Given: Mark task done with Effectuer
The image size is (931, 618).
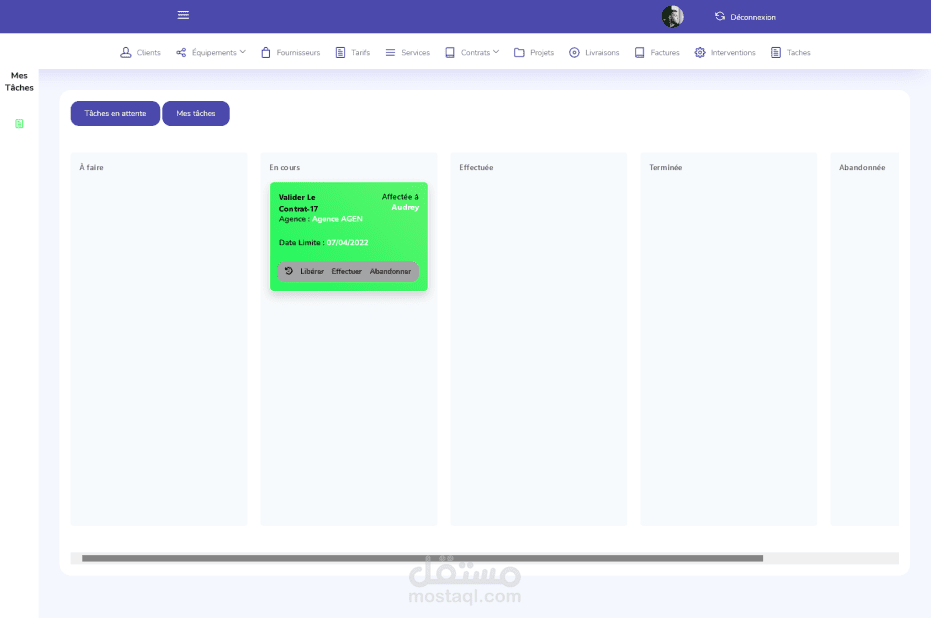Looking at the screenshot, I should click(x=346, y=271).
